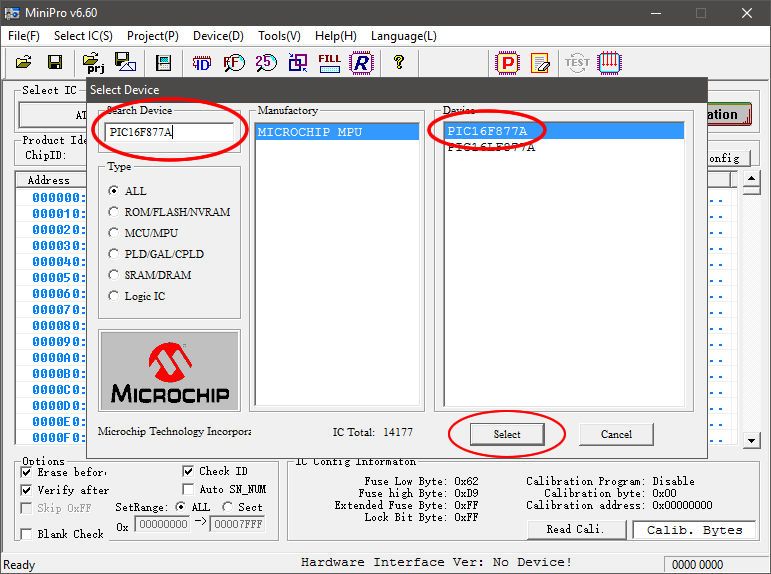
Task: Click the Search Device text field
Action: tap(169, 132)
